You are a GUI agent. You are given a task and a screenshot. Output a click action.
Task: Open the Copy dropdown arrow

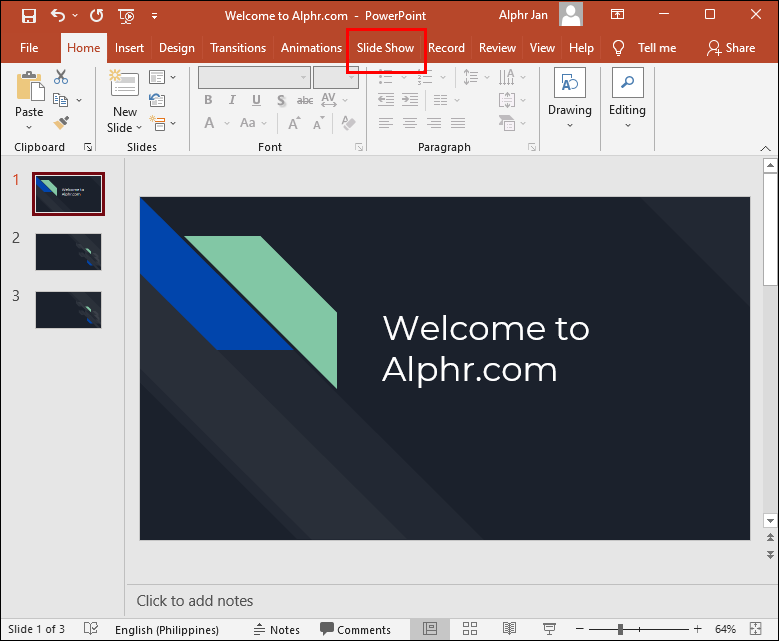click(x=79, y=100)
